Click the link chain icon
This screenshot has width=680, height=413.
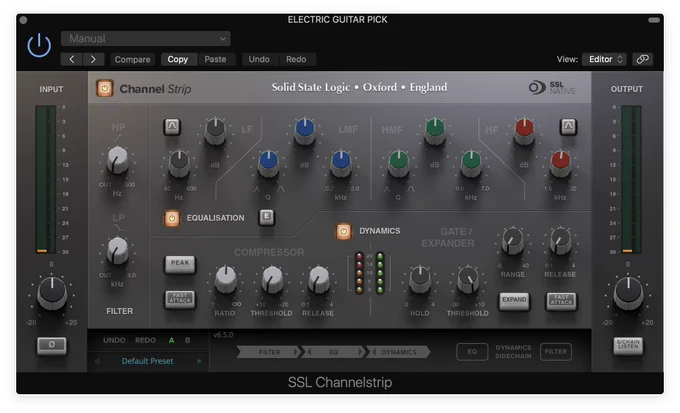point(642,59)
